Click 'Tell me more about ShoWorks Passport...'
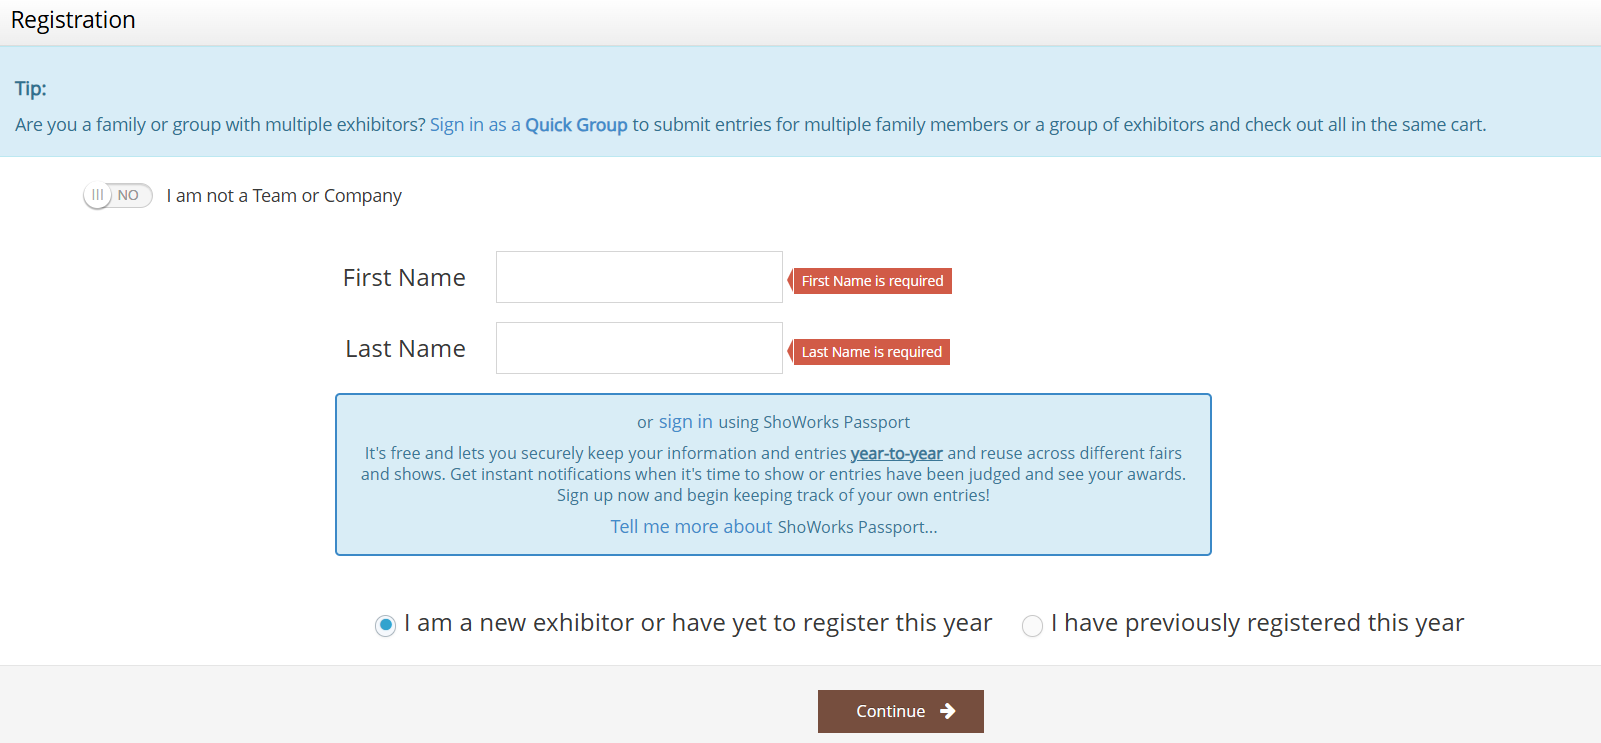 pyautogui.click(x=773, y=527)
